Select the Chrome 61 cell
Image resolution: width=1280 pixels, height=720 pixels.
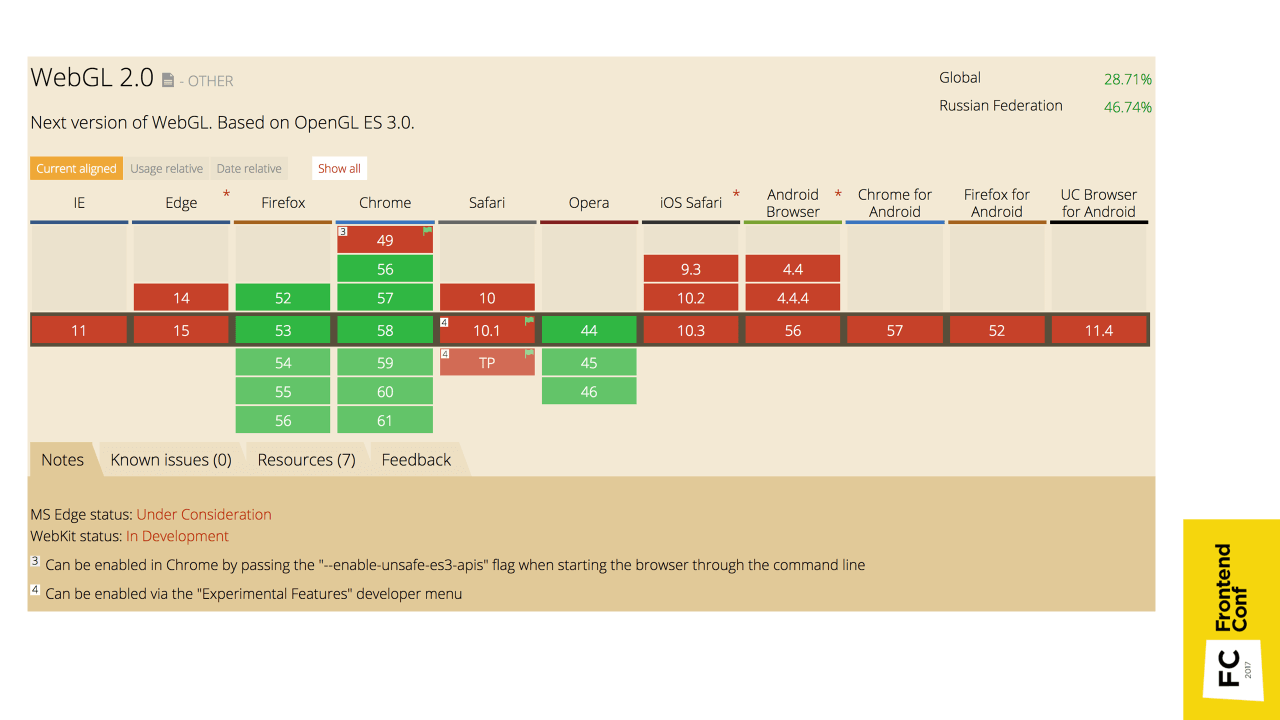coord(385,420)
